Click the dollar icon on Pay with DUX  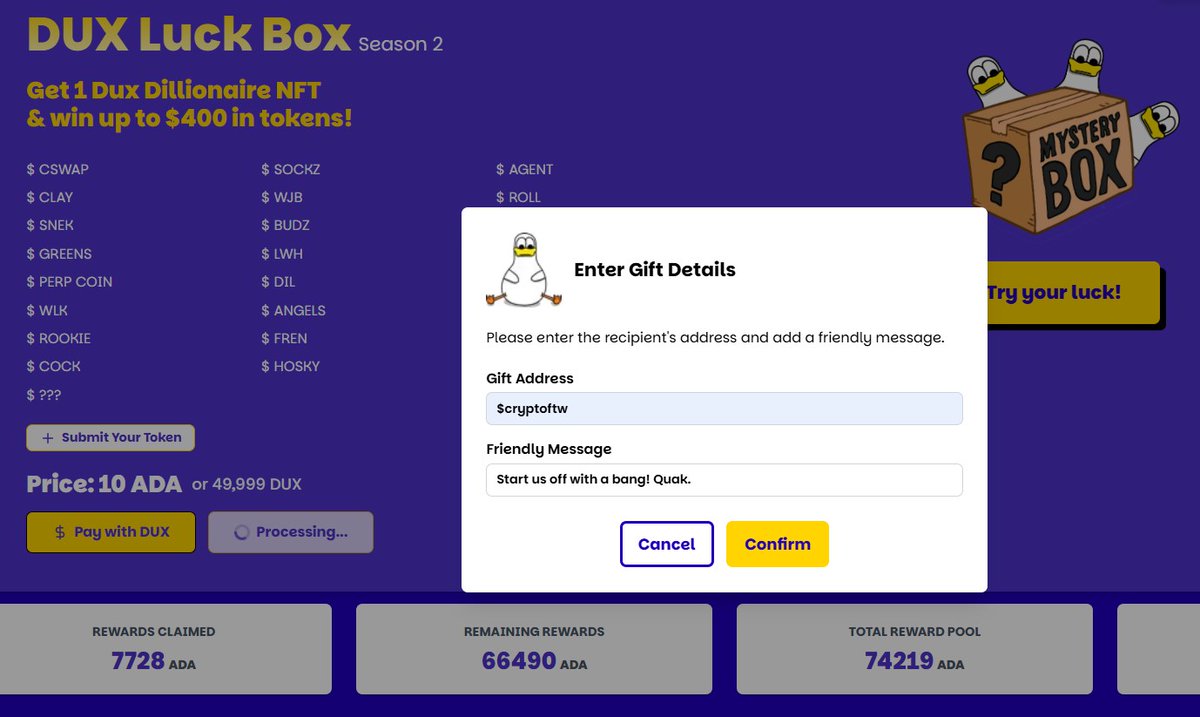tap(60, 532)
